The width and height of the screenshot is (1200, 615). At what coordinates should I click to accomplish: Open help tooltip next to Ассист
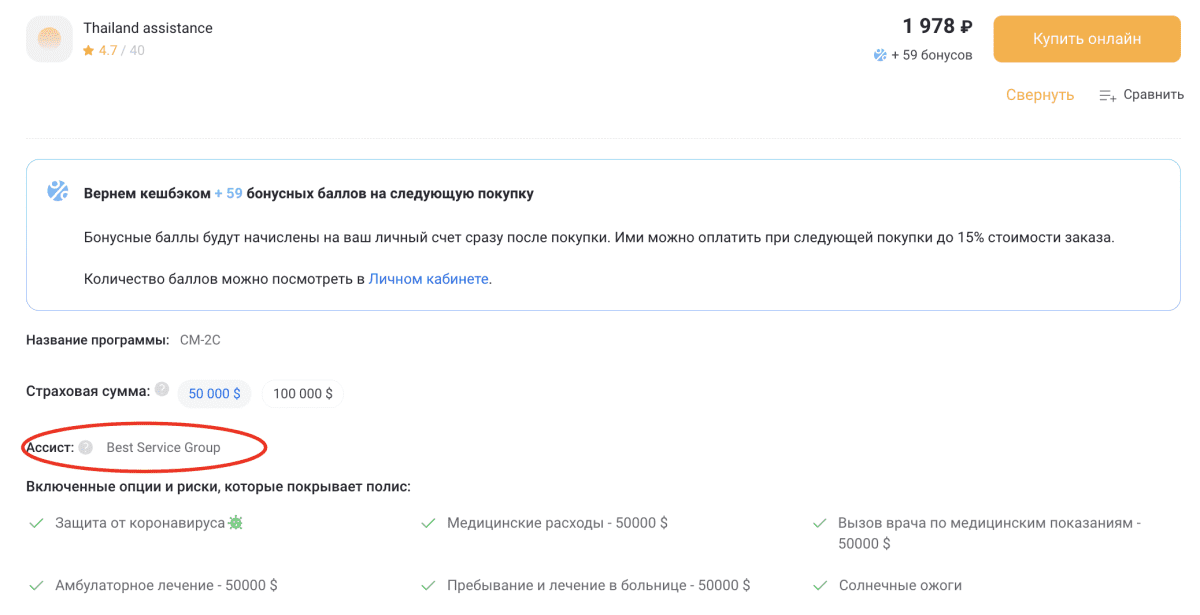86,447
